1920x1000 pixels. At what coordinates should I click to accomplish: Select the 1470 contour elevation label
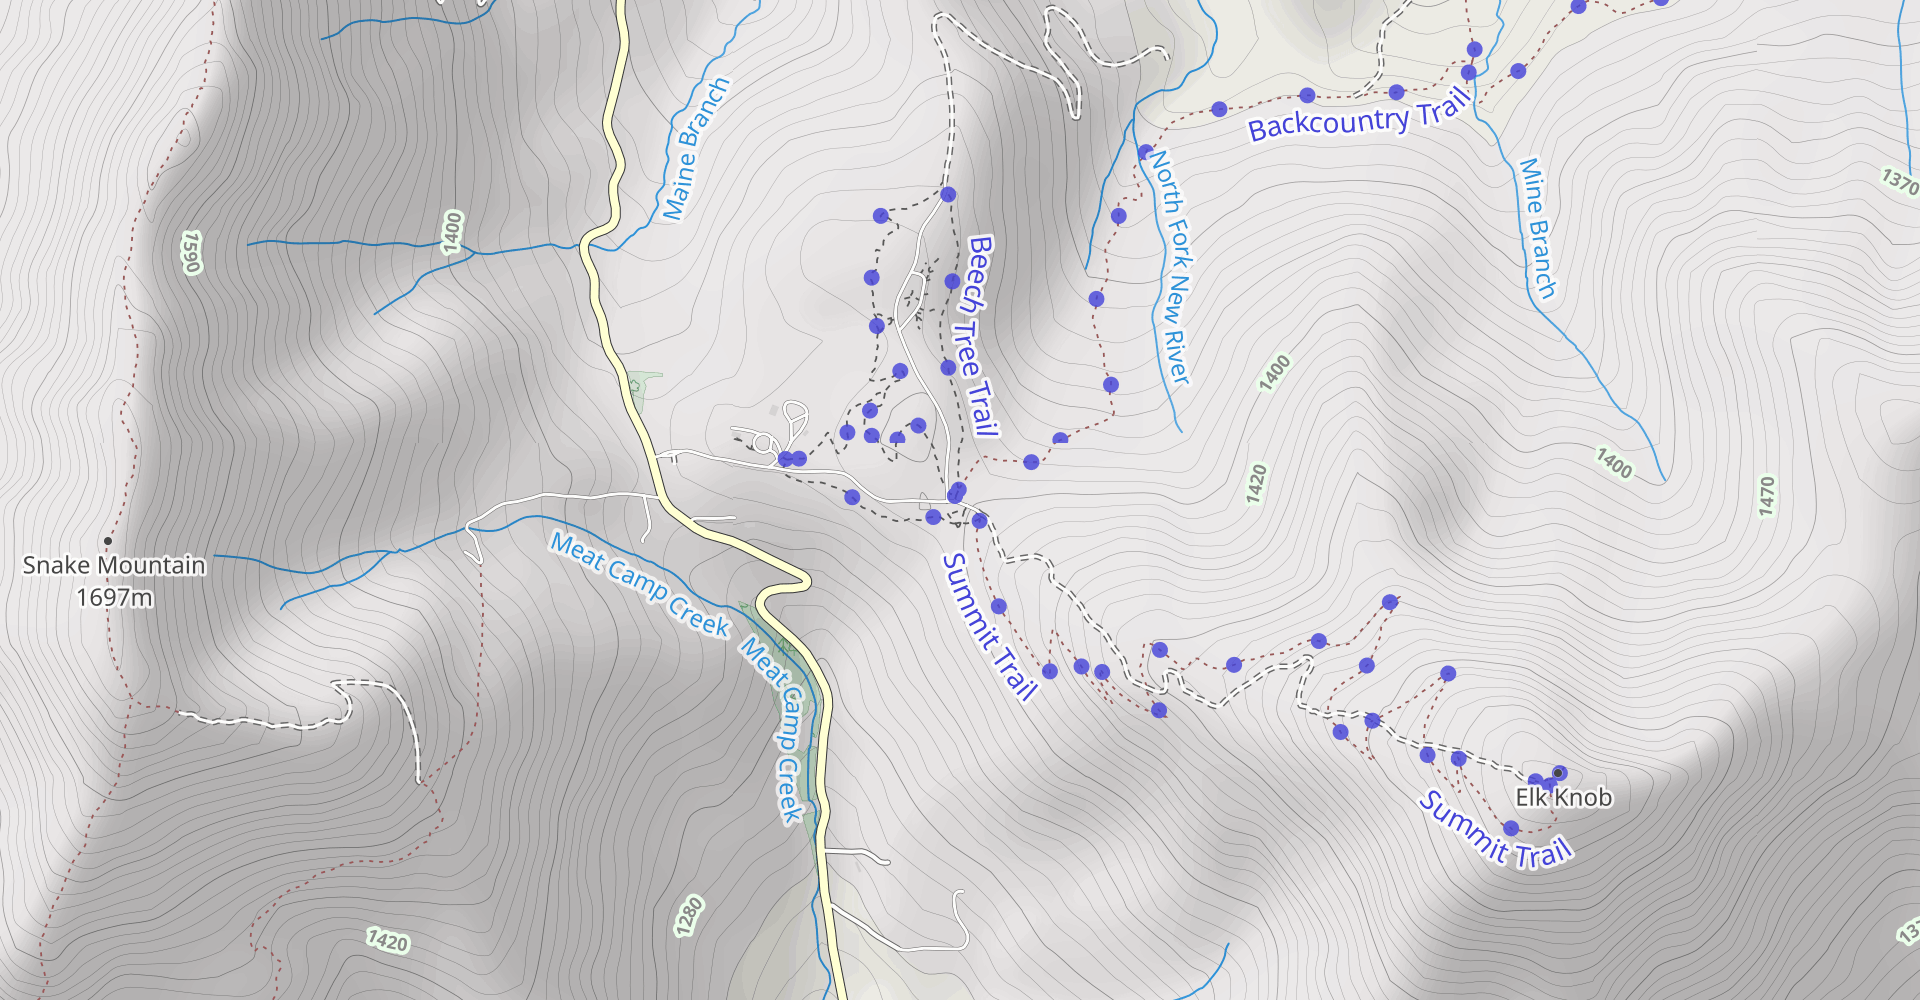click(1767, 496)
